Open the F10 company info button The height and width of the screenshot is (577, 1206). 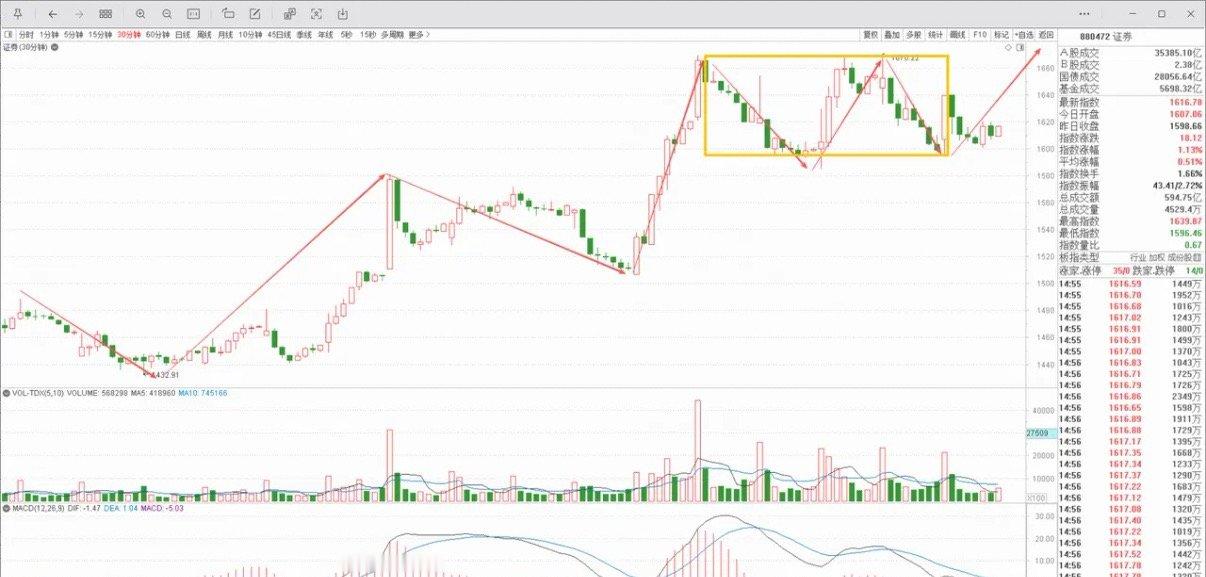[x=980, y=34]
